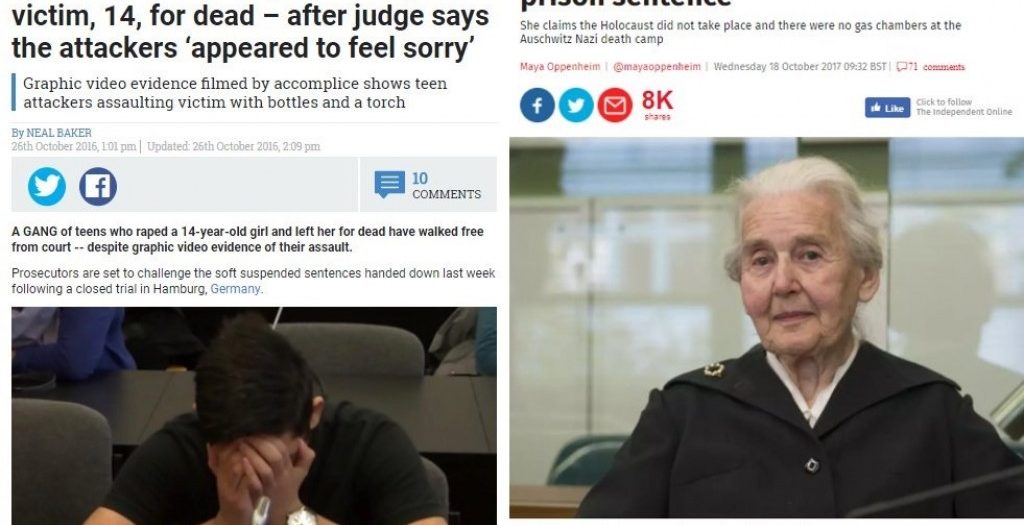Image resolution: width=1024 pixels, height=525 pixels.
Task: Click the blue speech bubble comments icon
Action: pyautogui.click(x=390, y=184)
